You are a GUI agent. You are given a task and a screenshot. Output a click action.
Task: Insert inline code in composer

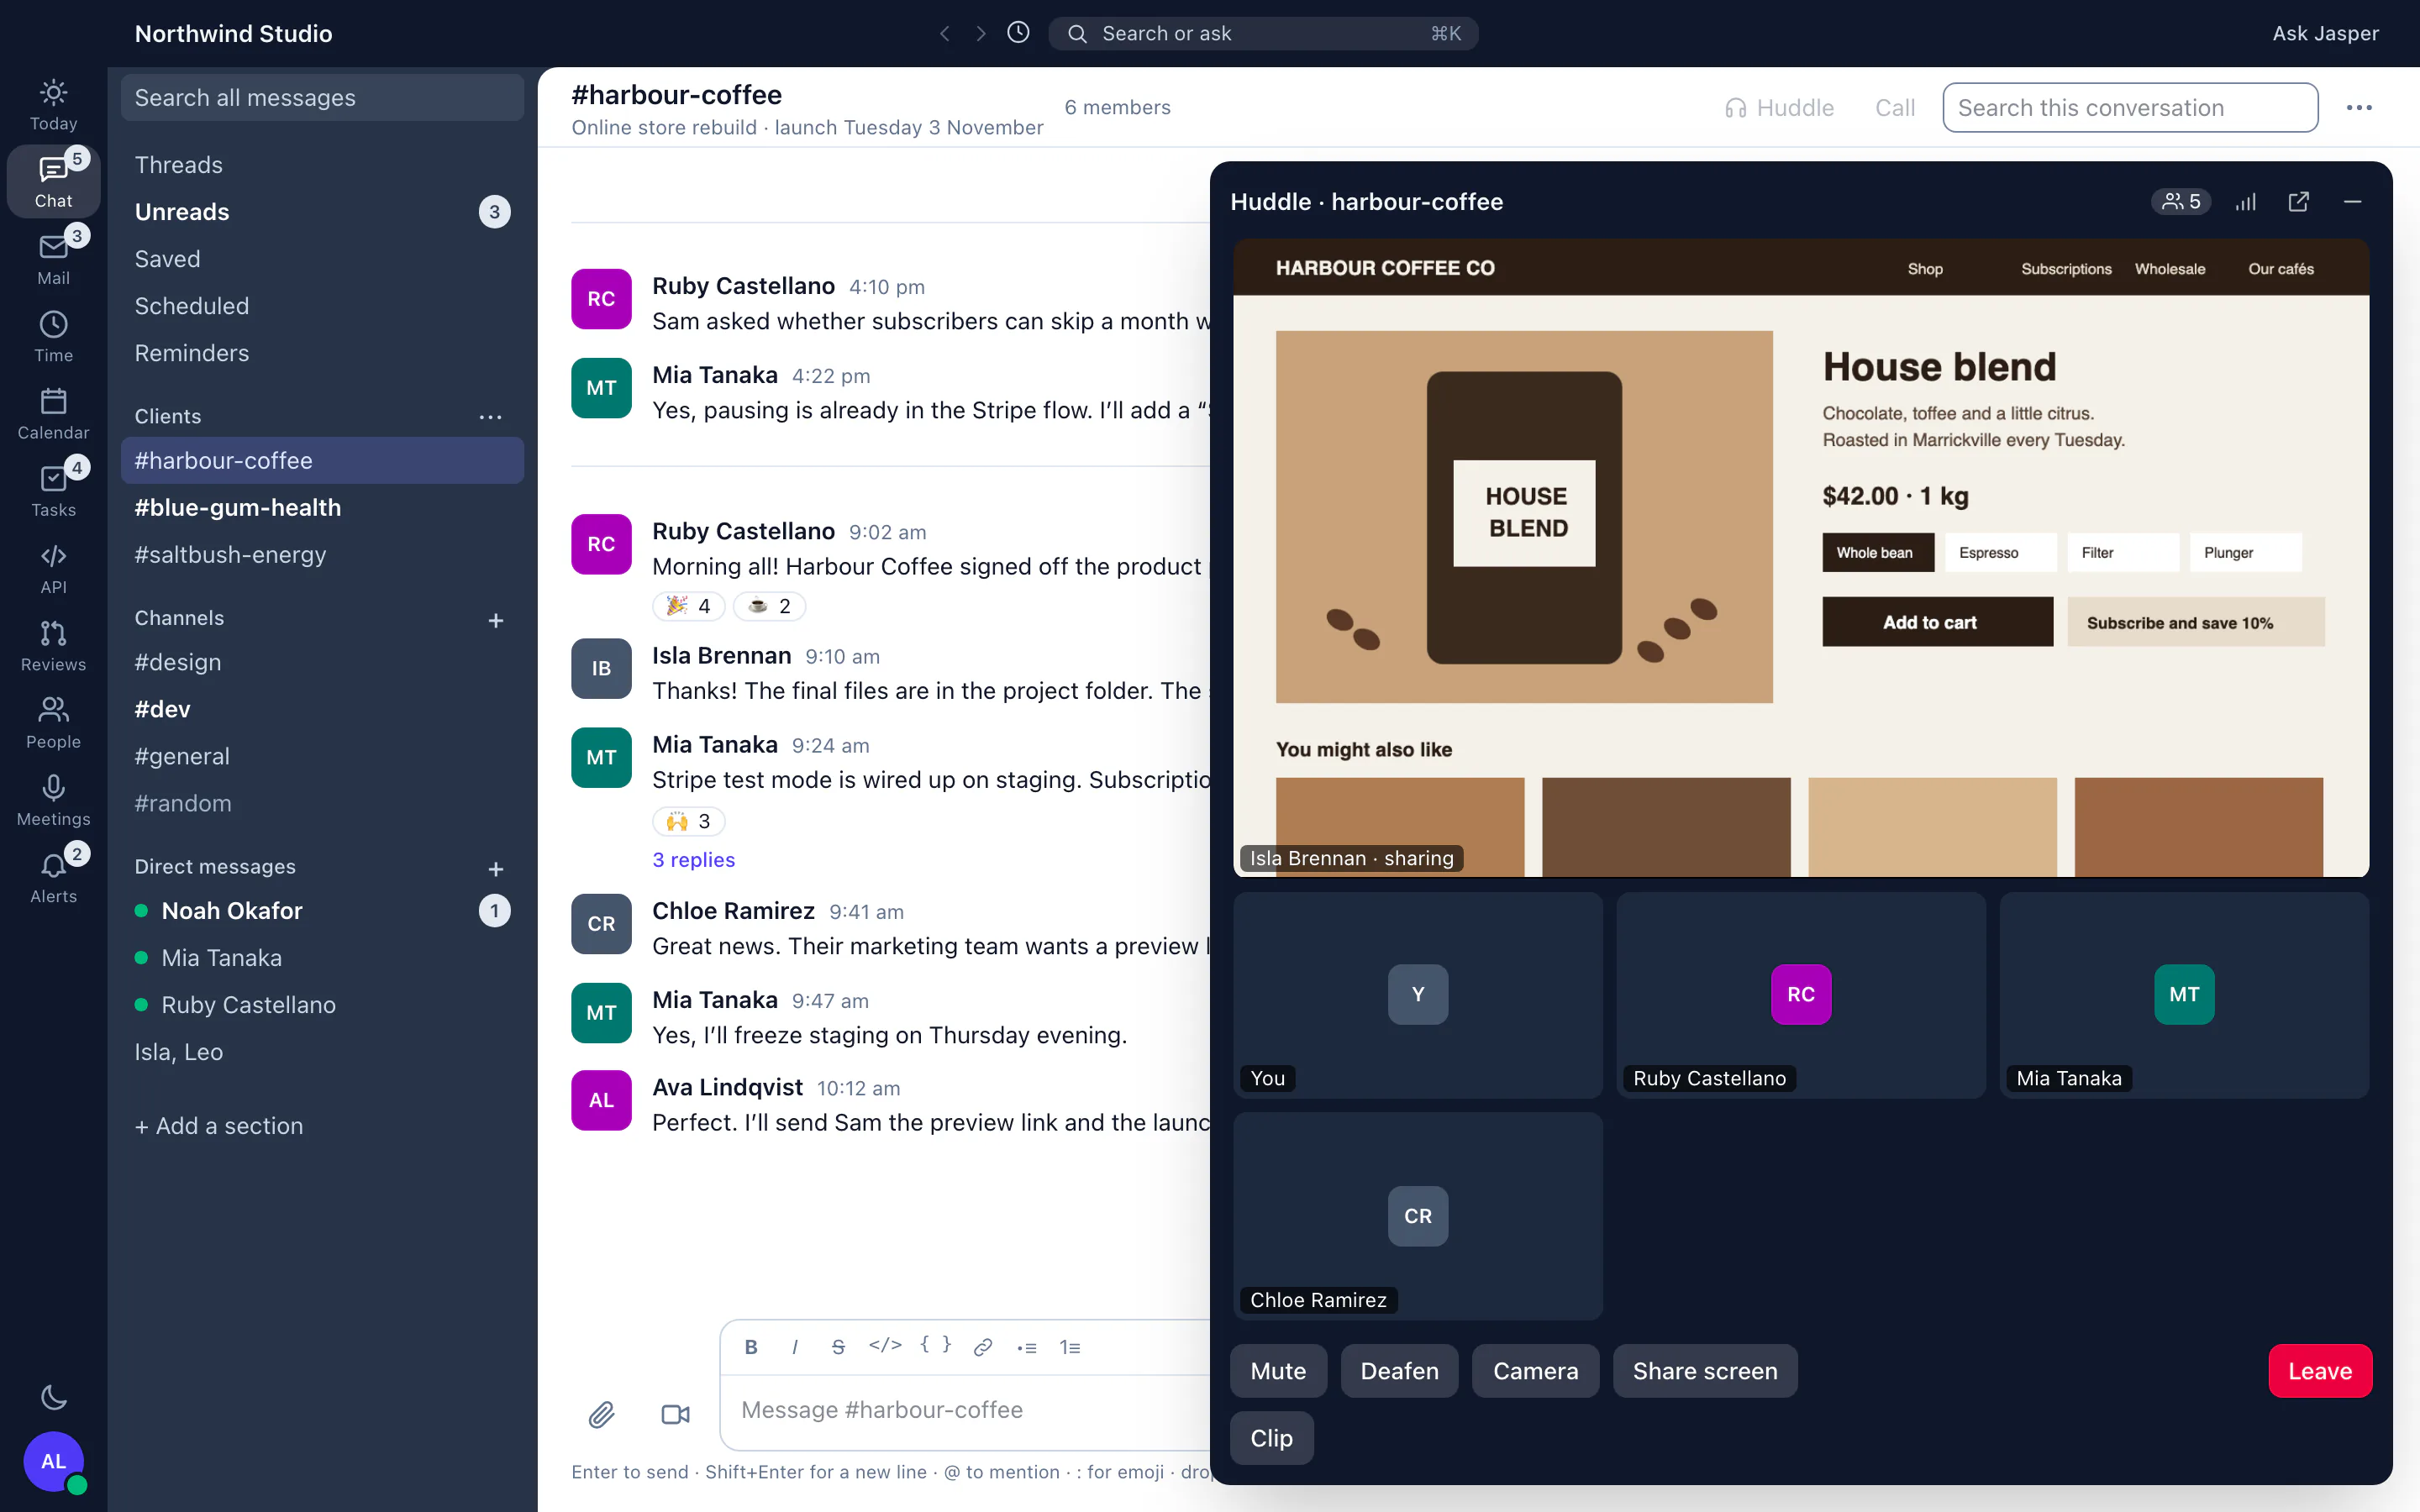click(x=885, y=1346)
